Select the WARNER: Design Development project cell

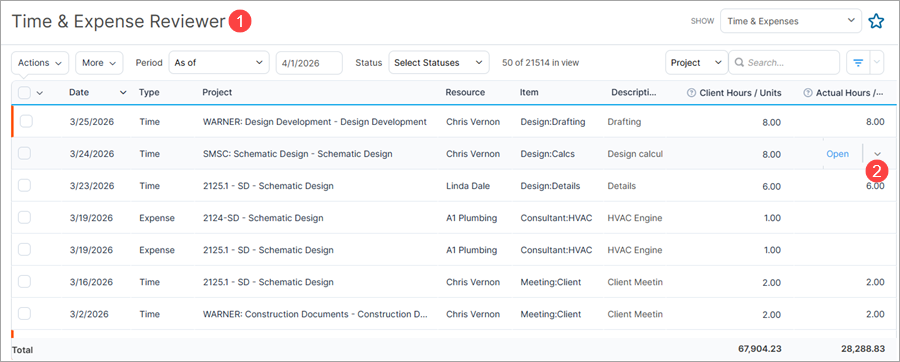pyautogui.click(x=315, y=122)
